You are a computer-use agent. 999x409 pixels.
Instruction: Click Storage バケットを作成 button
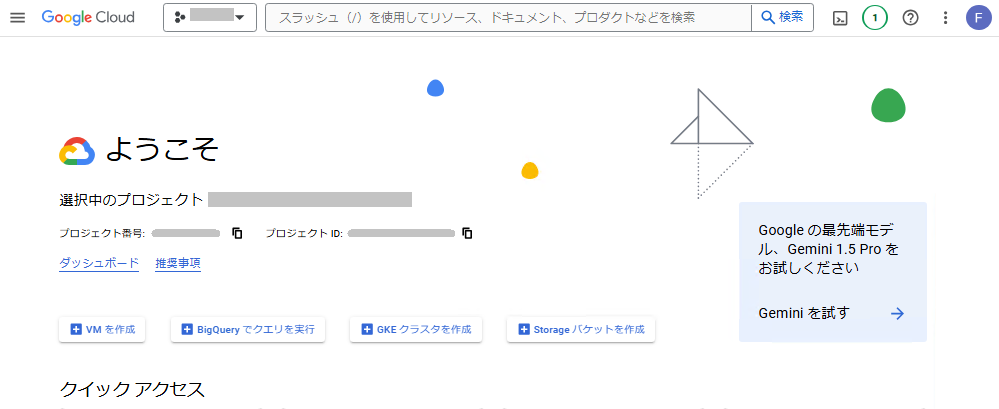pos(581,329)
